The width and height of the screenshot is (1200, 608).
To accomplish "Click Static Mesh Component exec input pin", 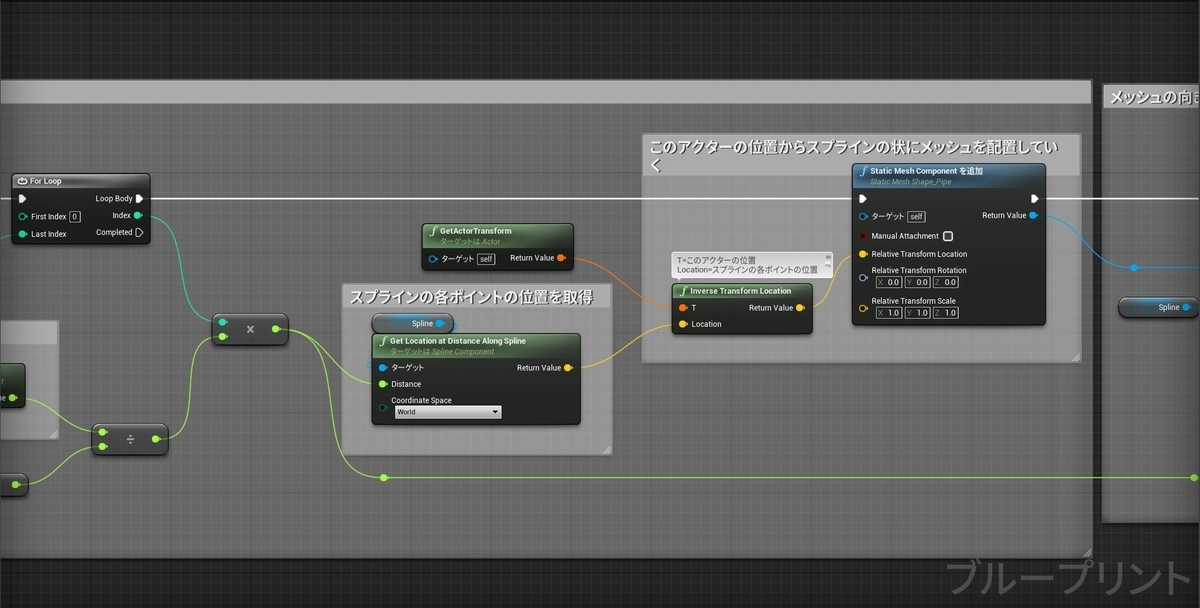I will [864, 198].
